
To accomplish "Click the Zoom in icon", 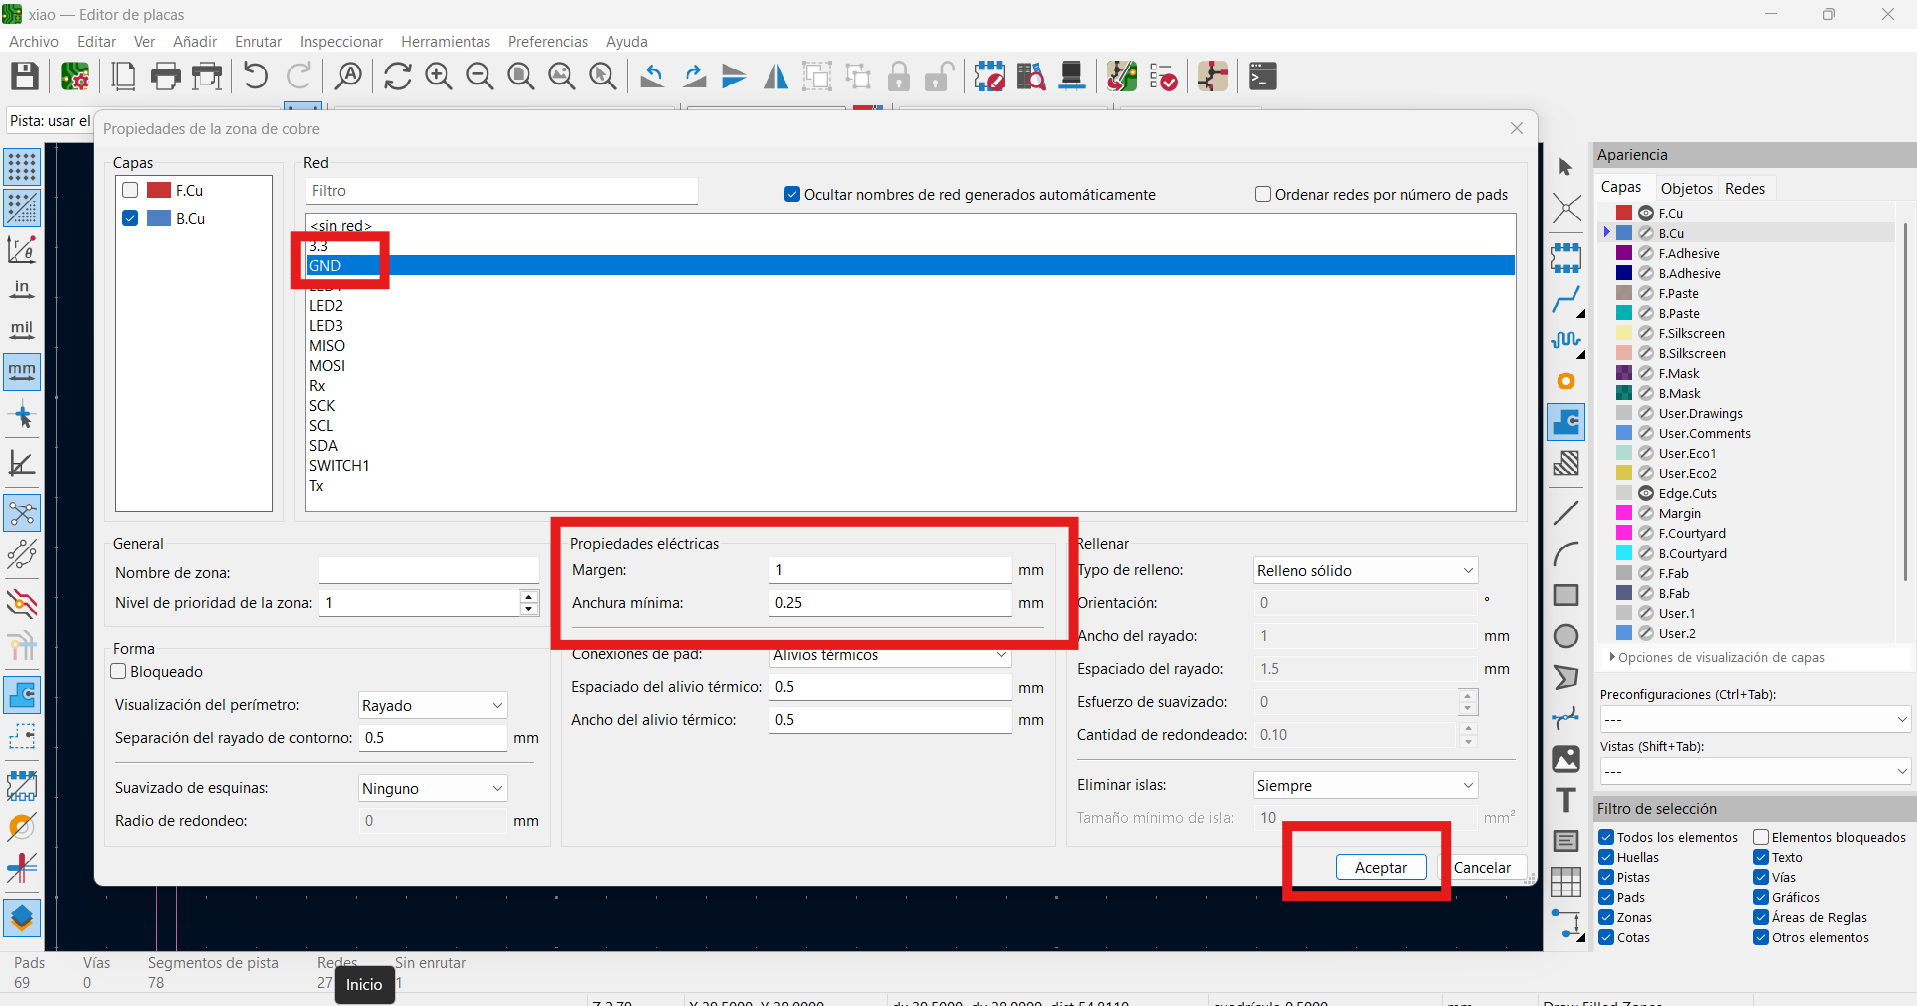I will pyautogui.click(x=438, y=76).
